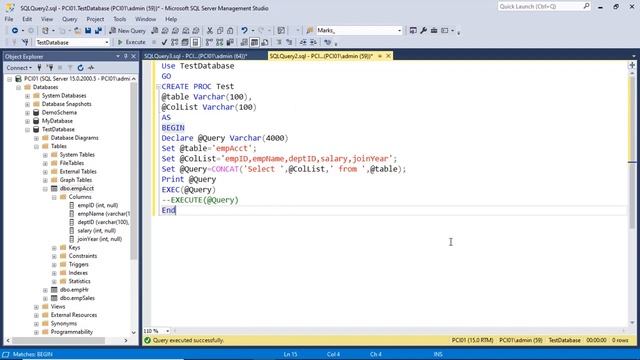The width and height of the screenshot is (640, 360).
Task: Click the editor vertical scrollbar
Action: [632, 153]
